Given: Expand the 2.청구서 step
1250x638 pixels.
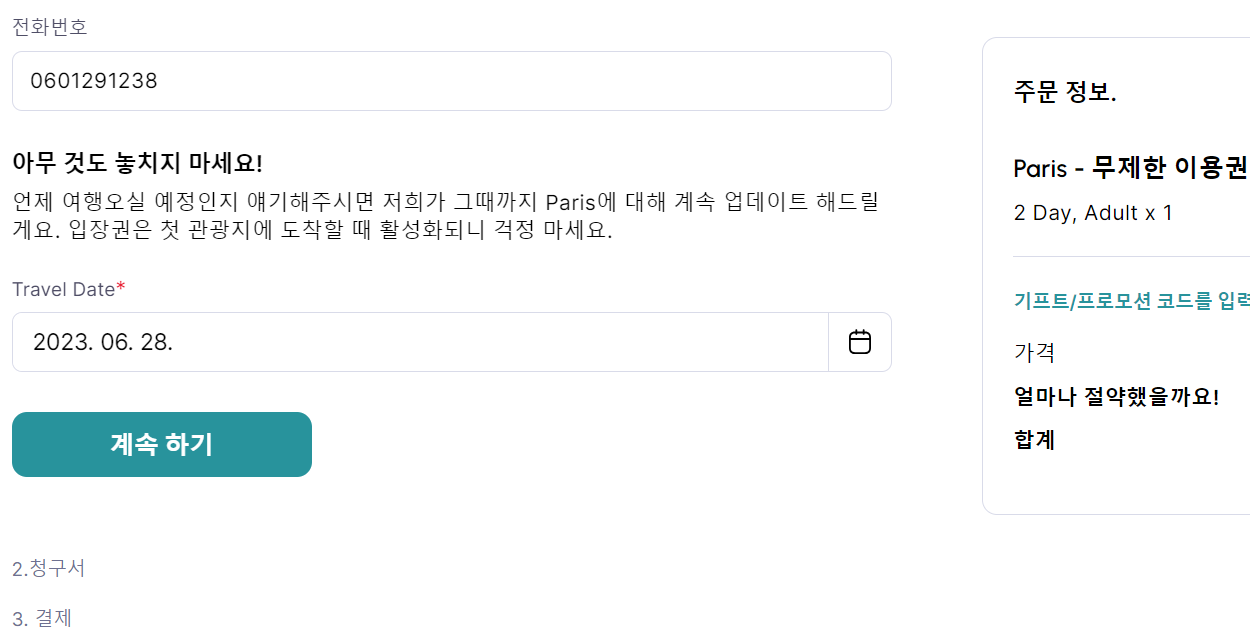Looking at the screenshot, I should tap(49, 569).
